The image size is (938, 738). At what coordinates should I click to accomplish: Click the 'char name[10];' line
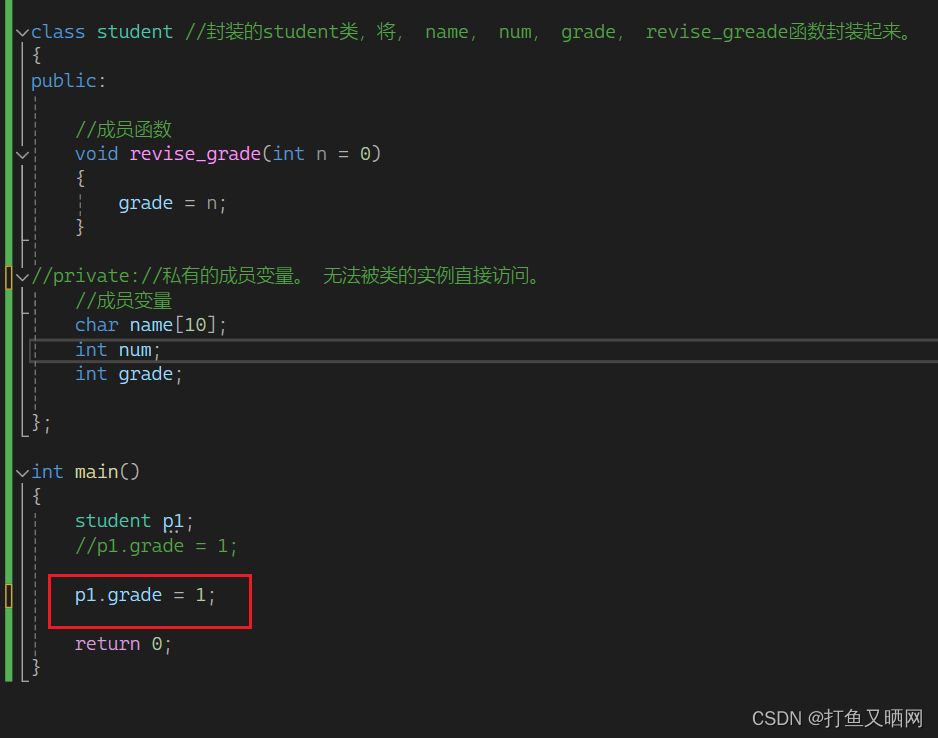tap(151, 325)
